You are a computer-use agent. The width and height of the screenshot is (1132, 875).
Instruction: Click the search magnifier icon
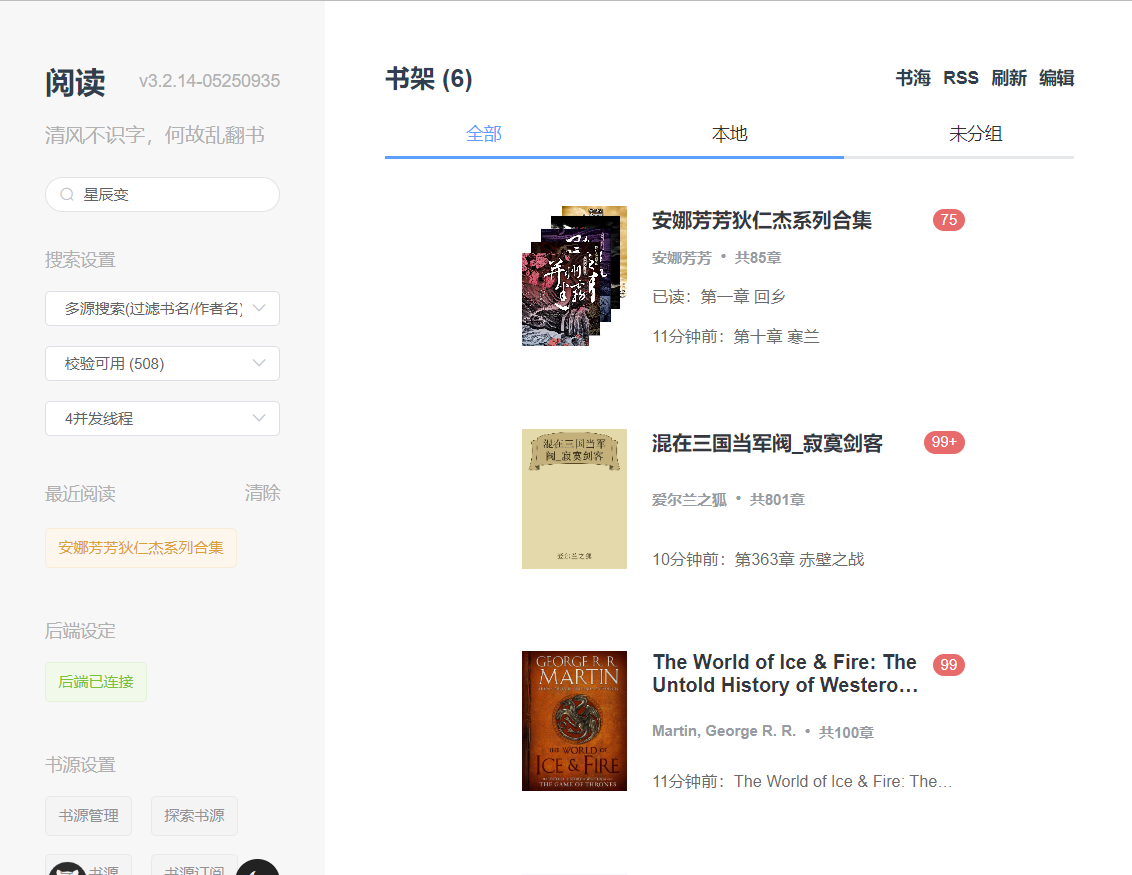click(67, 195)
